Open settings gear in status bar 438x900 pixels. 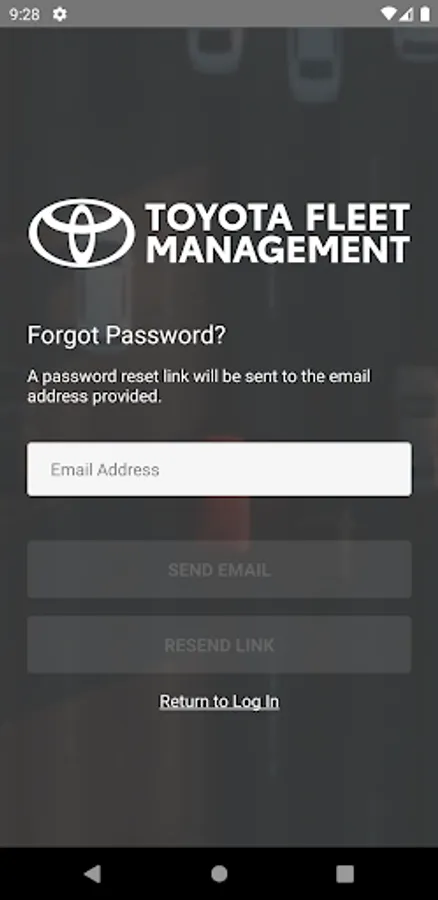pos(60,14)
